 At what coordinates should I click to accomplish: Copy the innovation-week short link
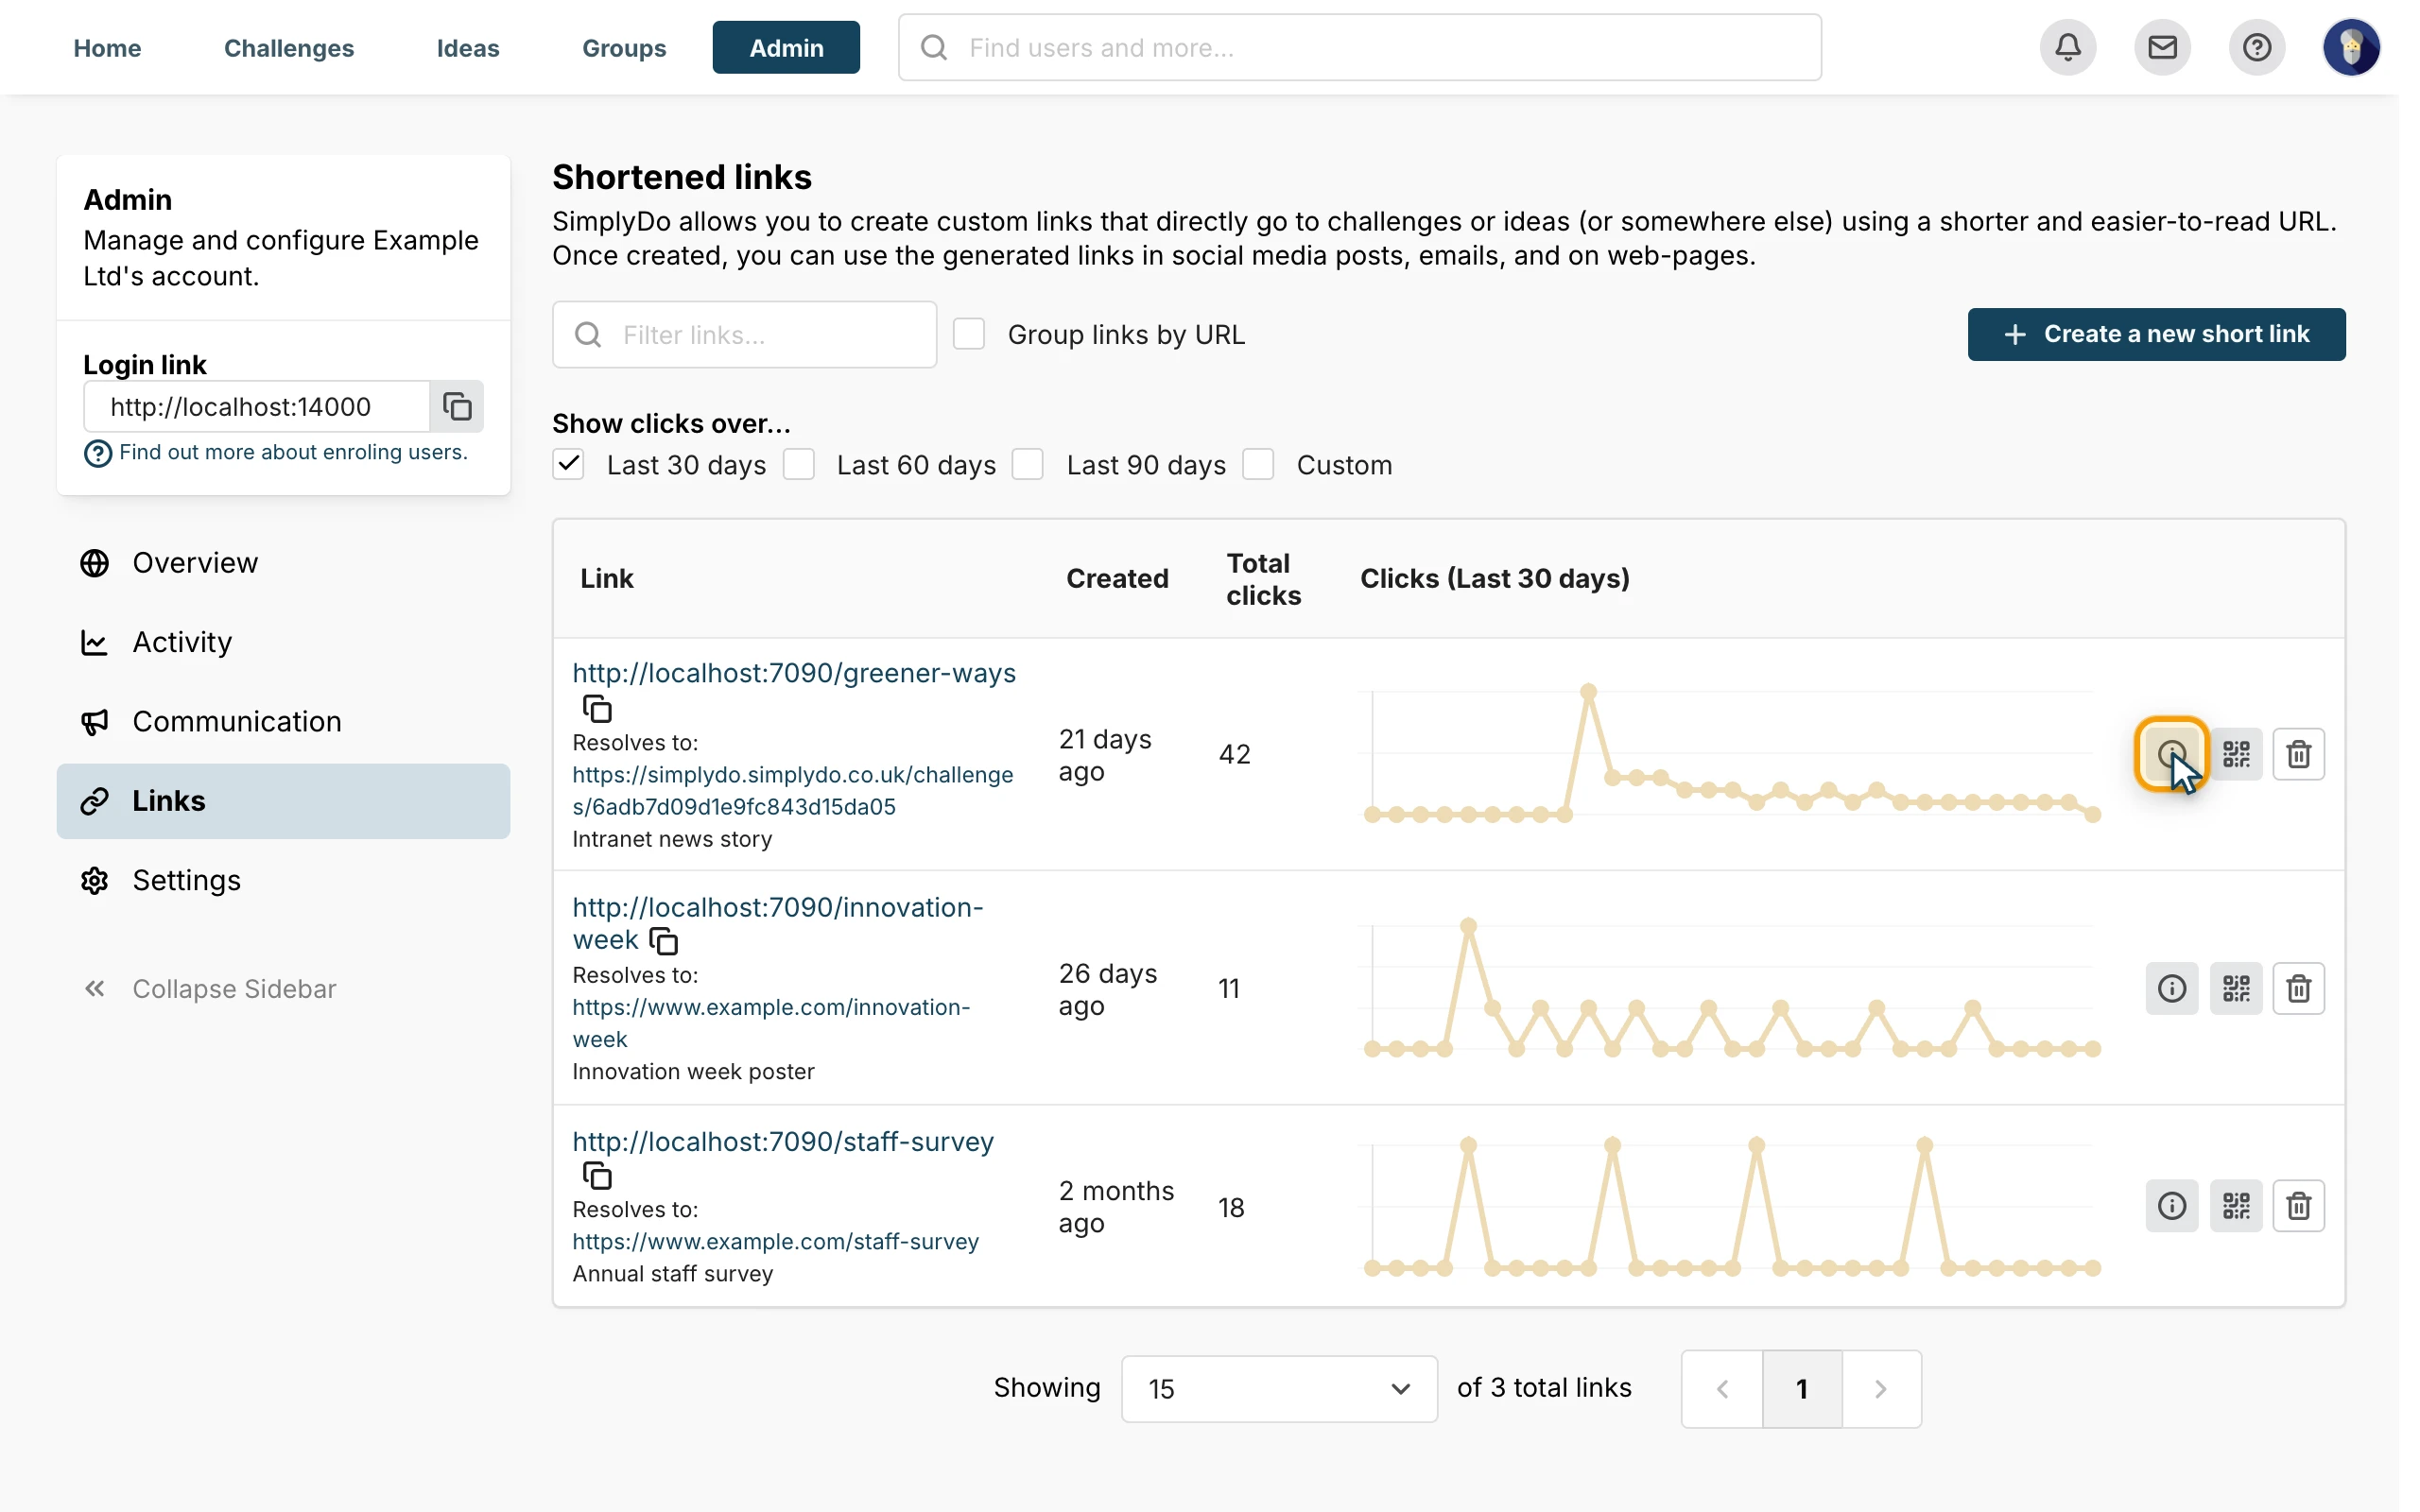click(x=663, y=941)
